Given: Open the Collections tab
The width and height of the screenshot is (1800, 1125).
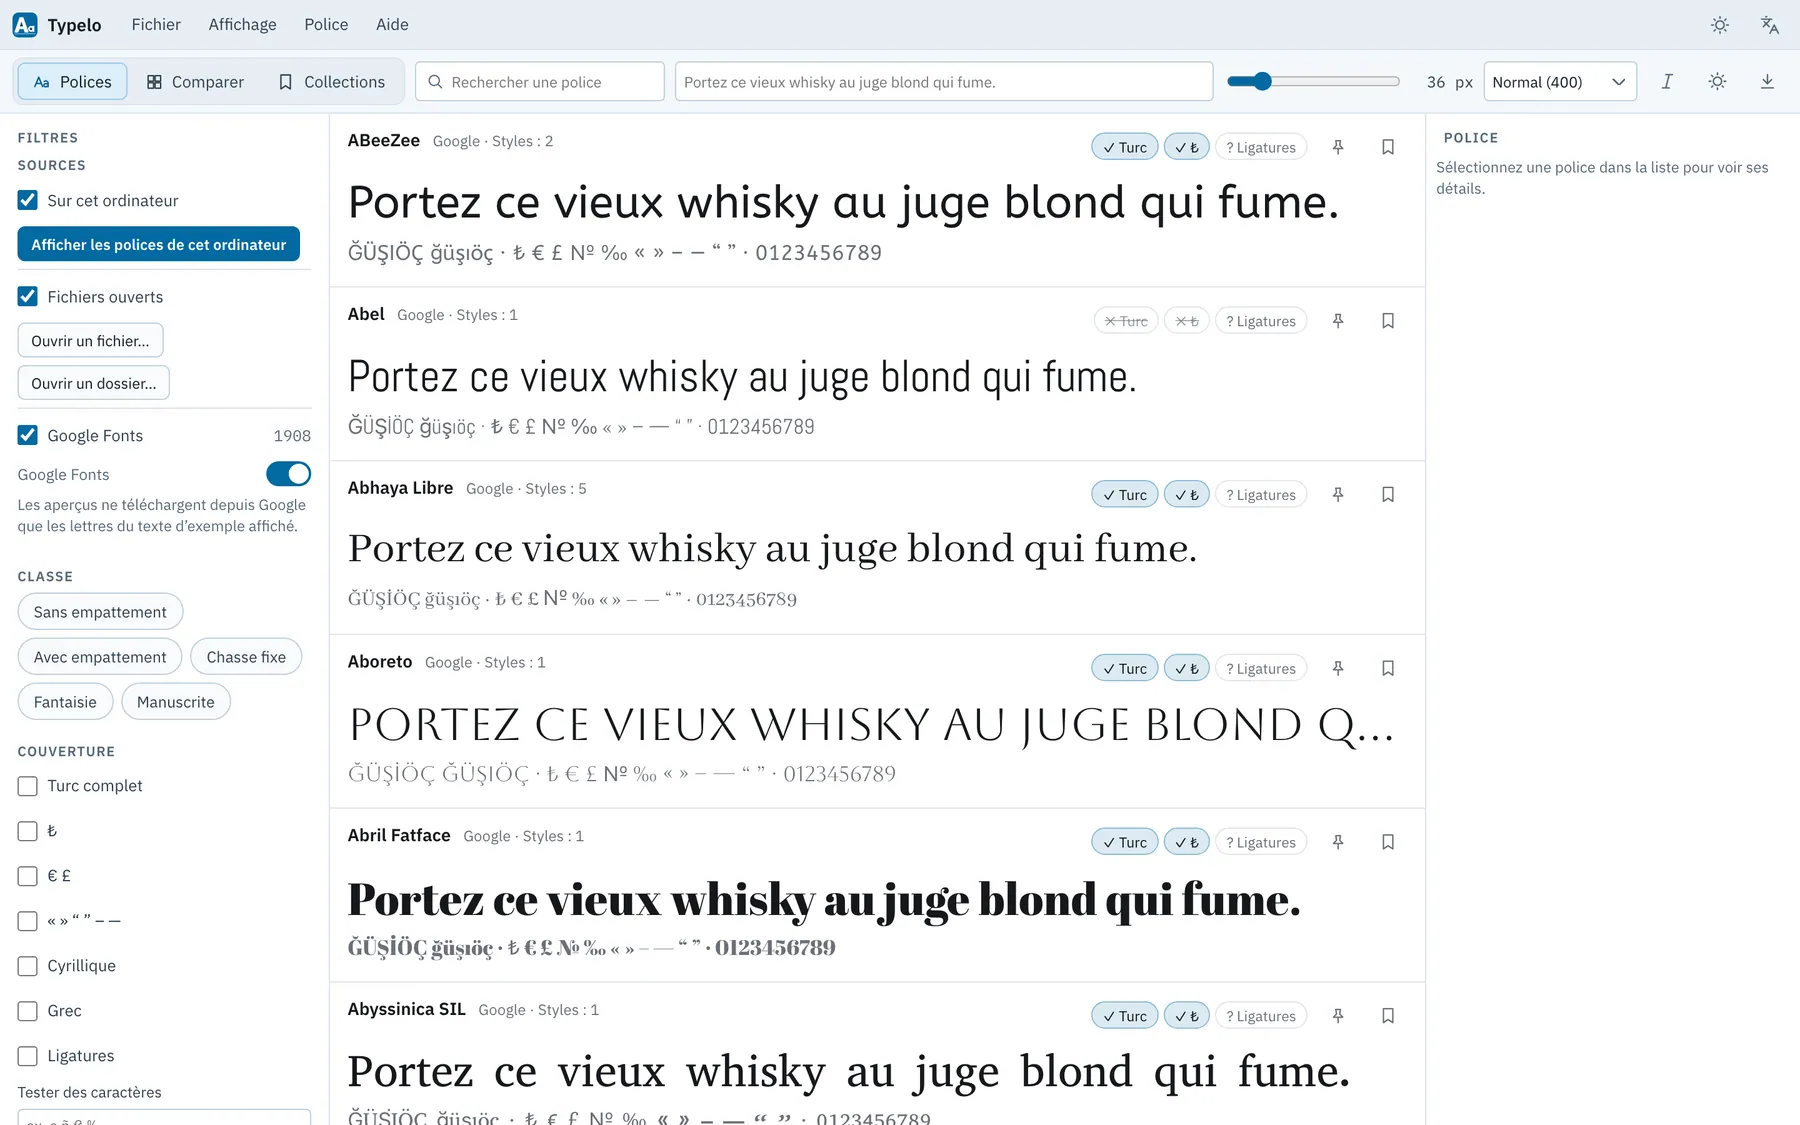Looking at the screenshot, I should coord(331,82).
